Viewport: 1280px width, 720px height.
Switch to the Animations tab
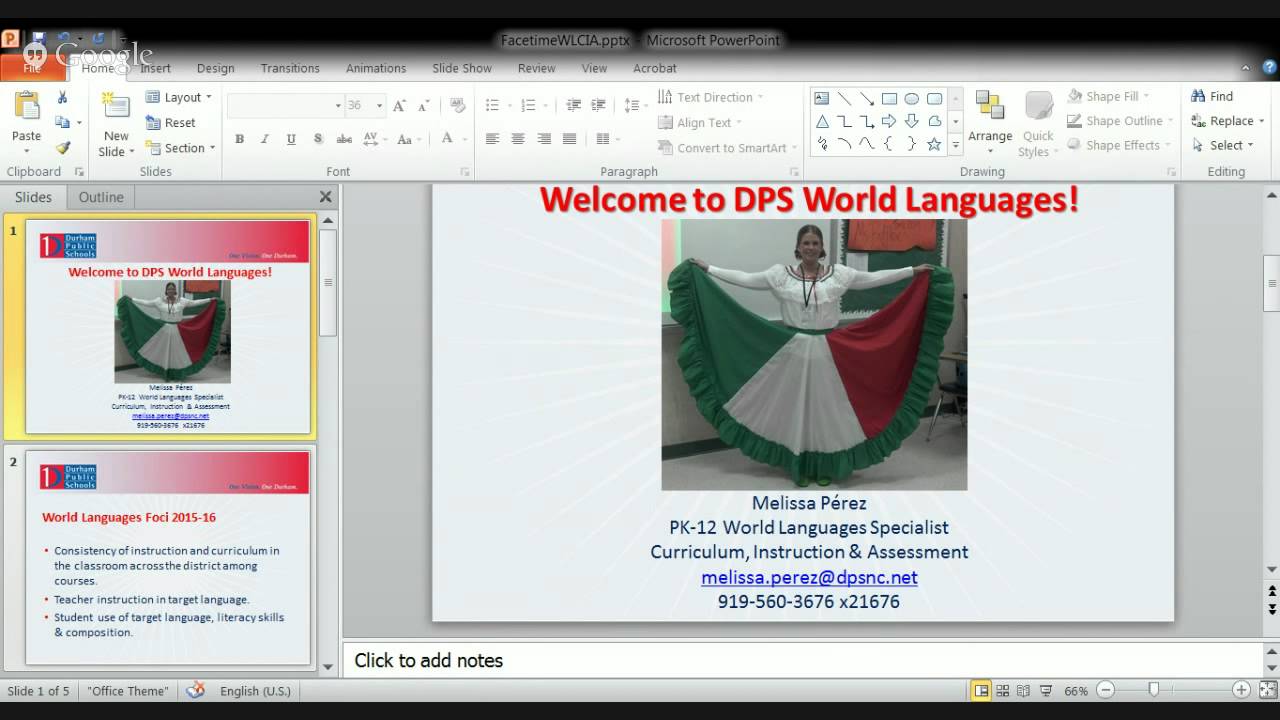tap(376, 68)
